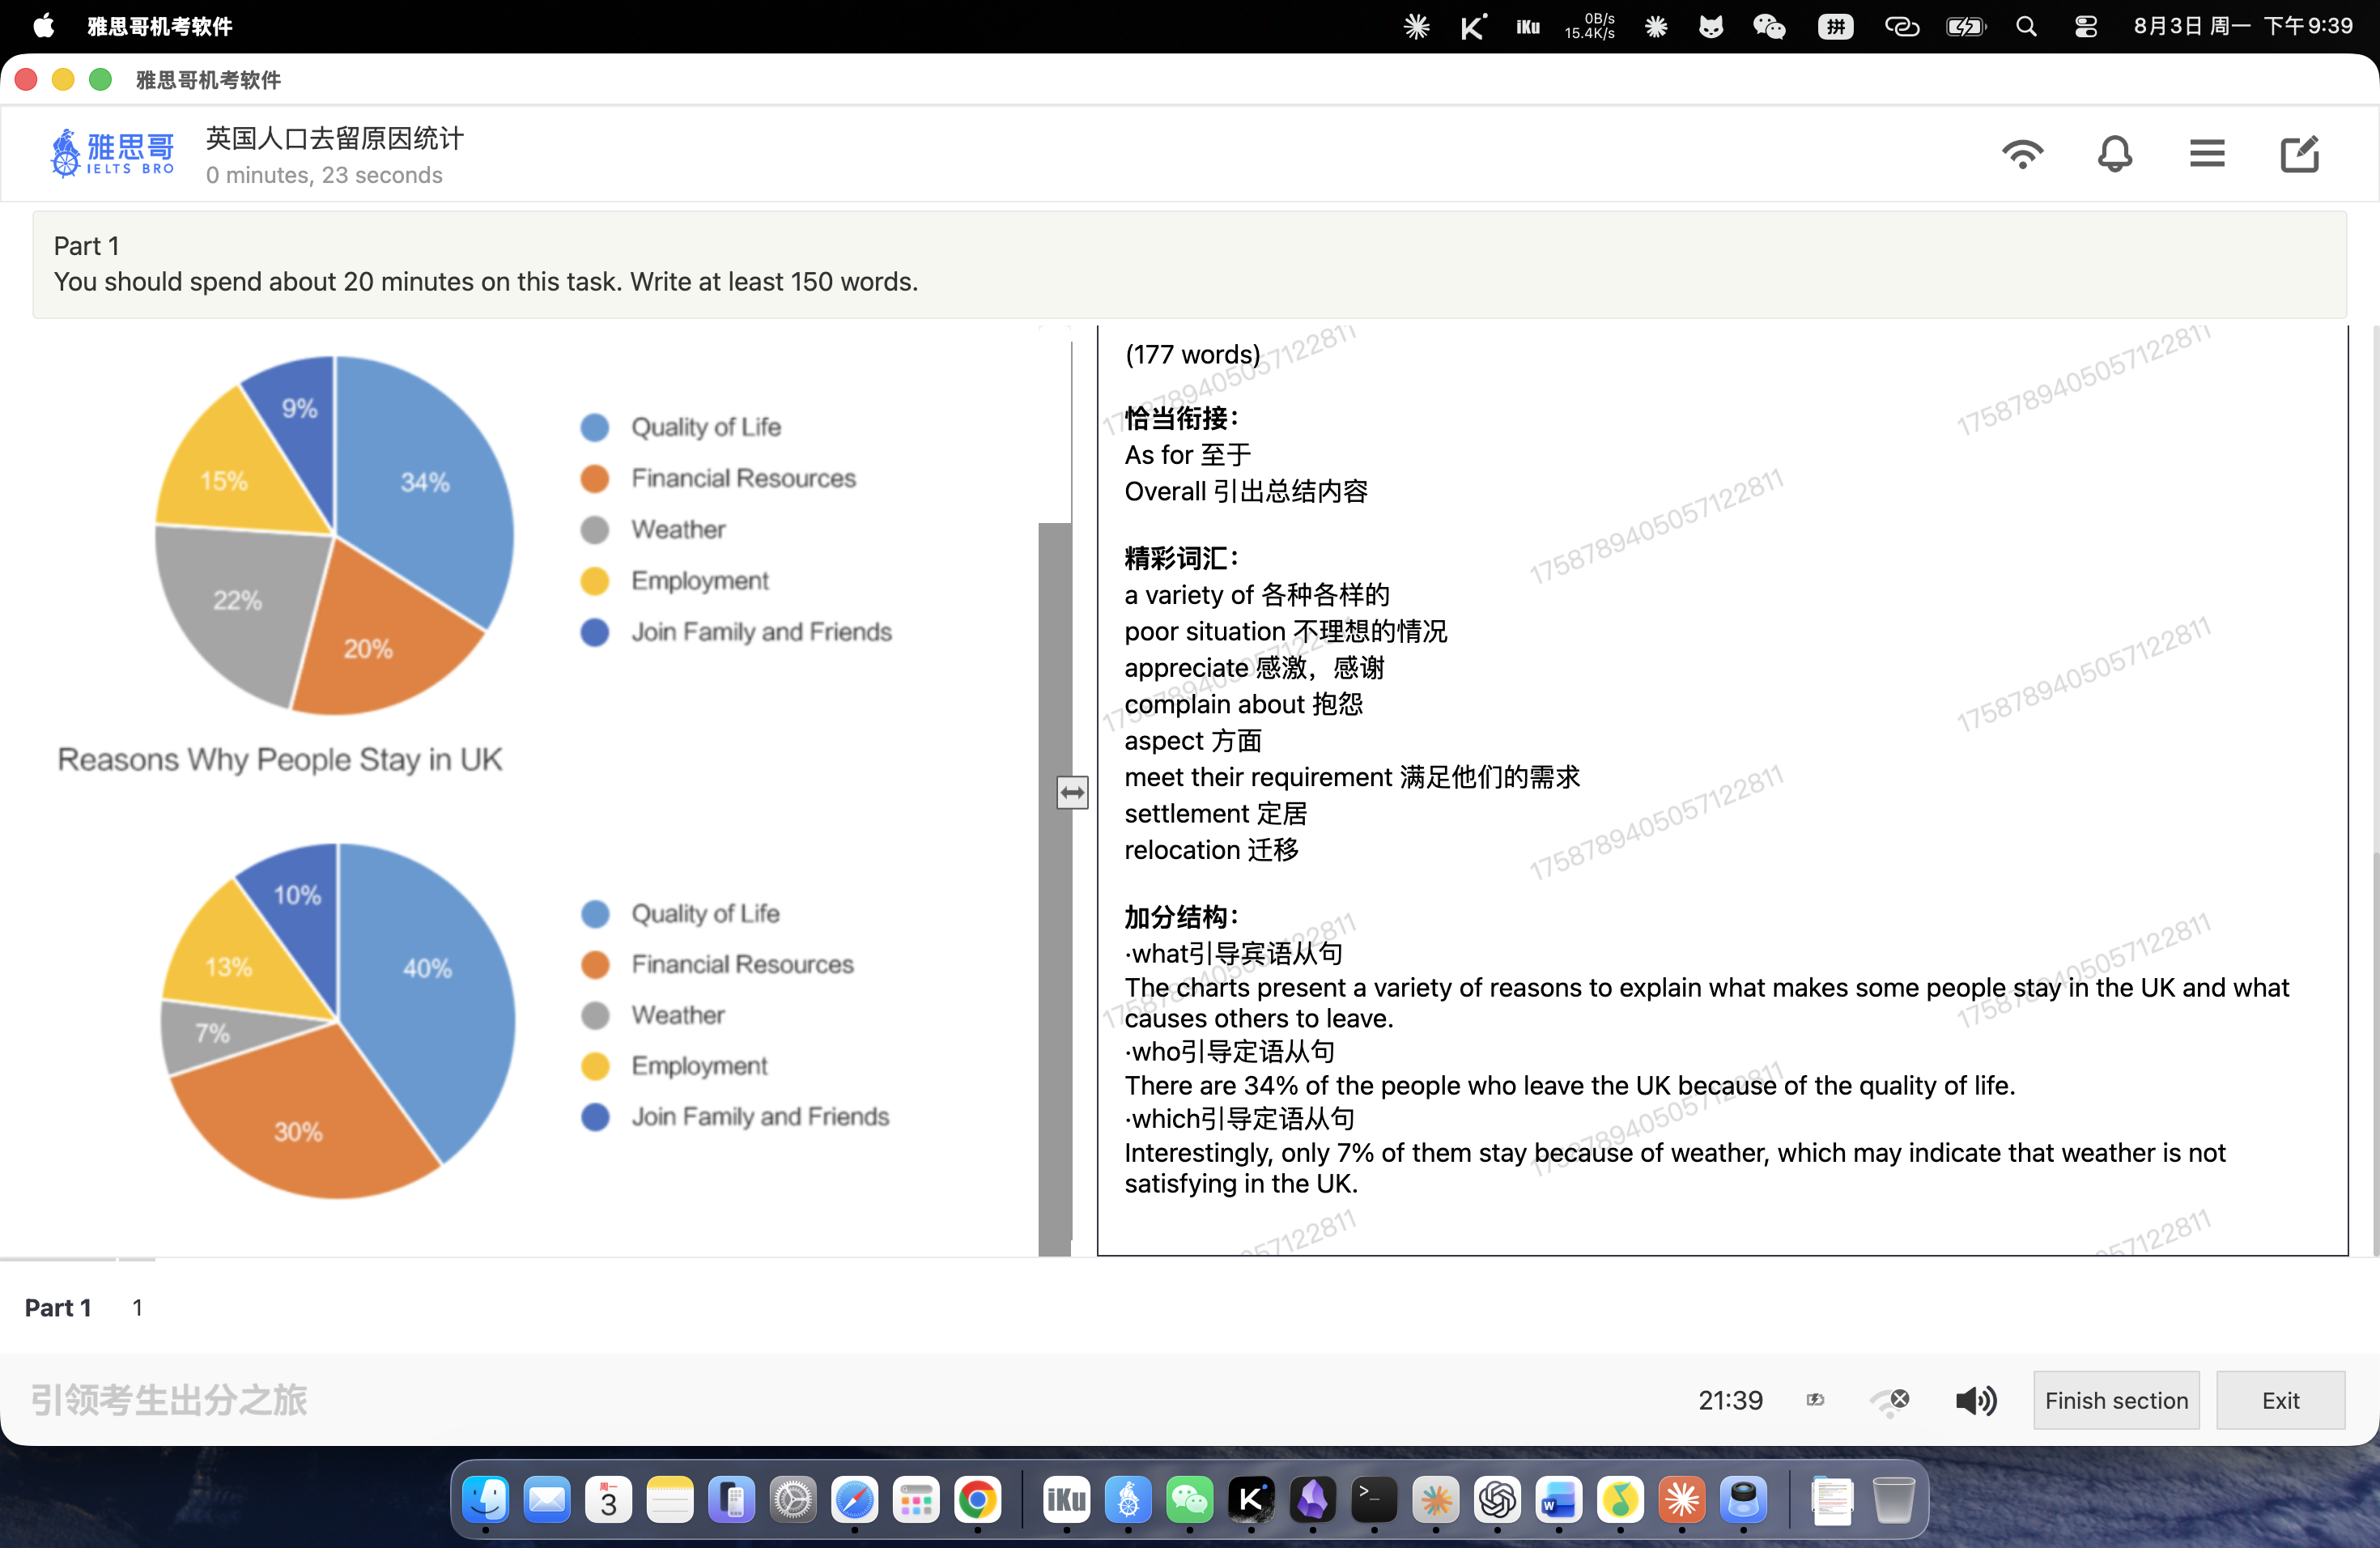Select question number 1
Image resolution: width=2380 pixels, height=1548 pixels.
tap(137, 1307)
